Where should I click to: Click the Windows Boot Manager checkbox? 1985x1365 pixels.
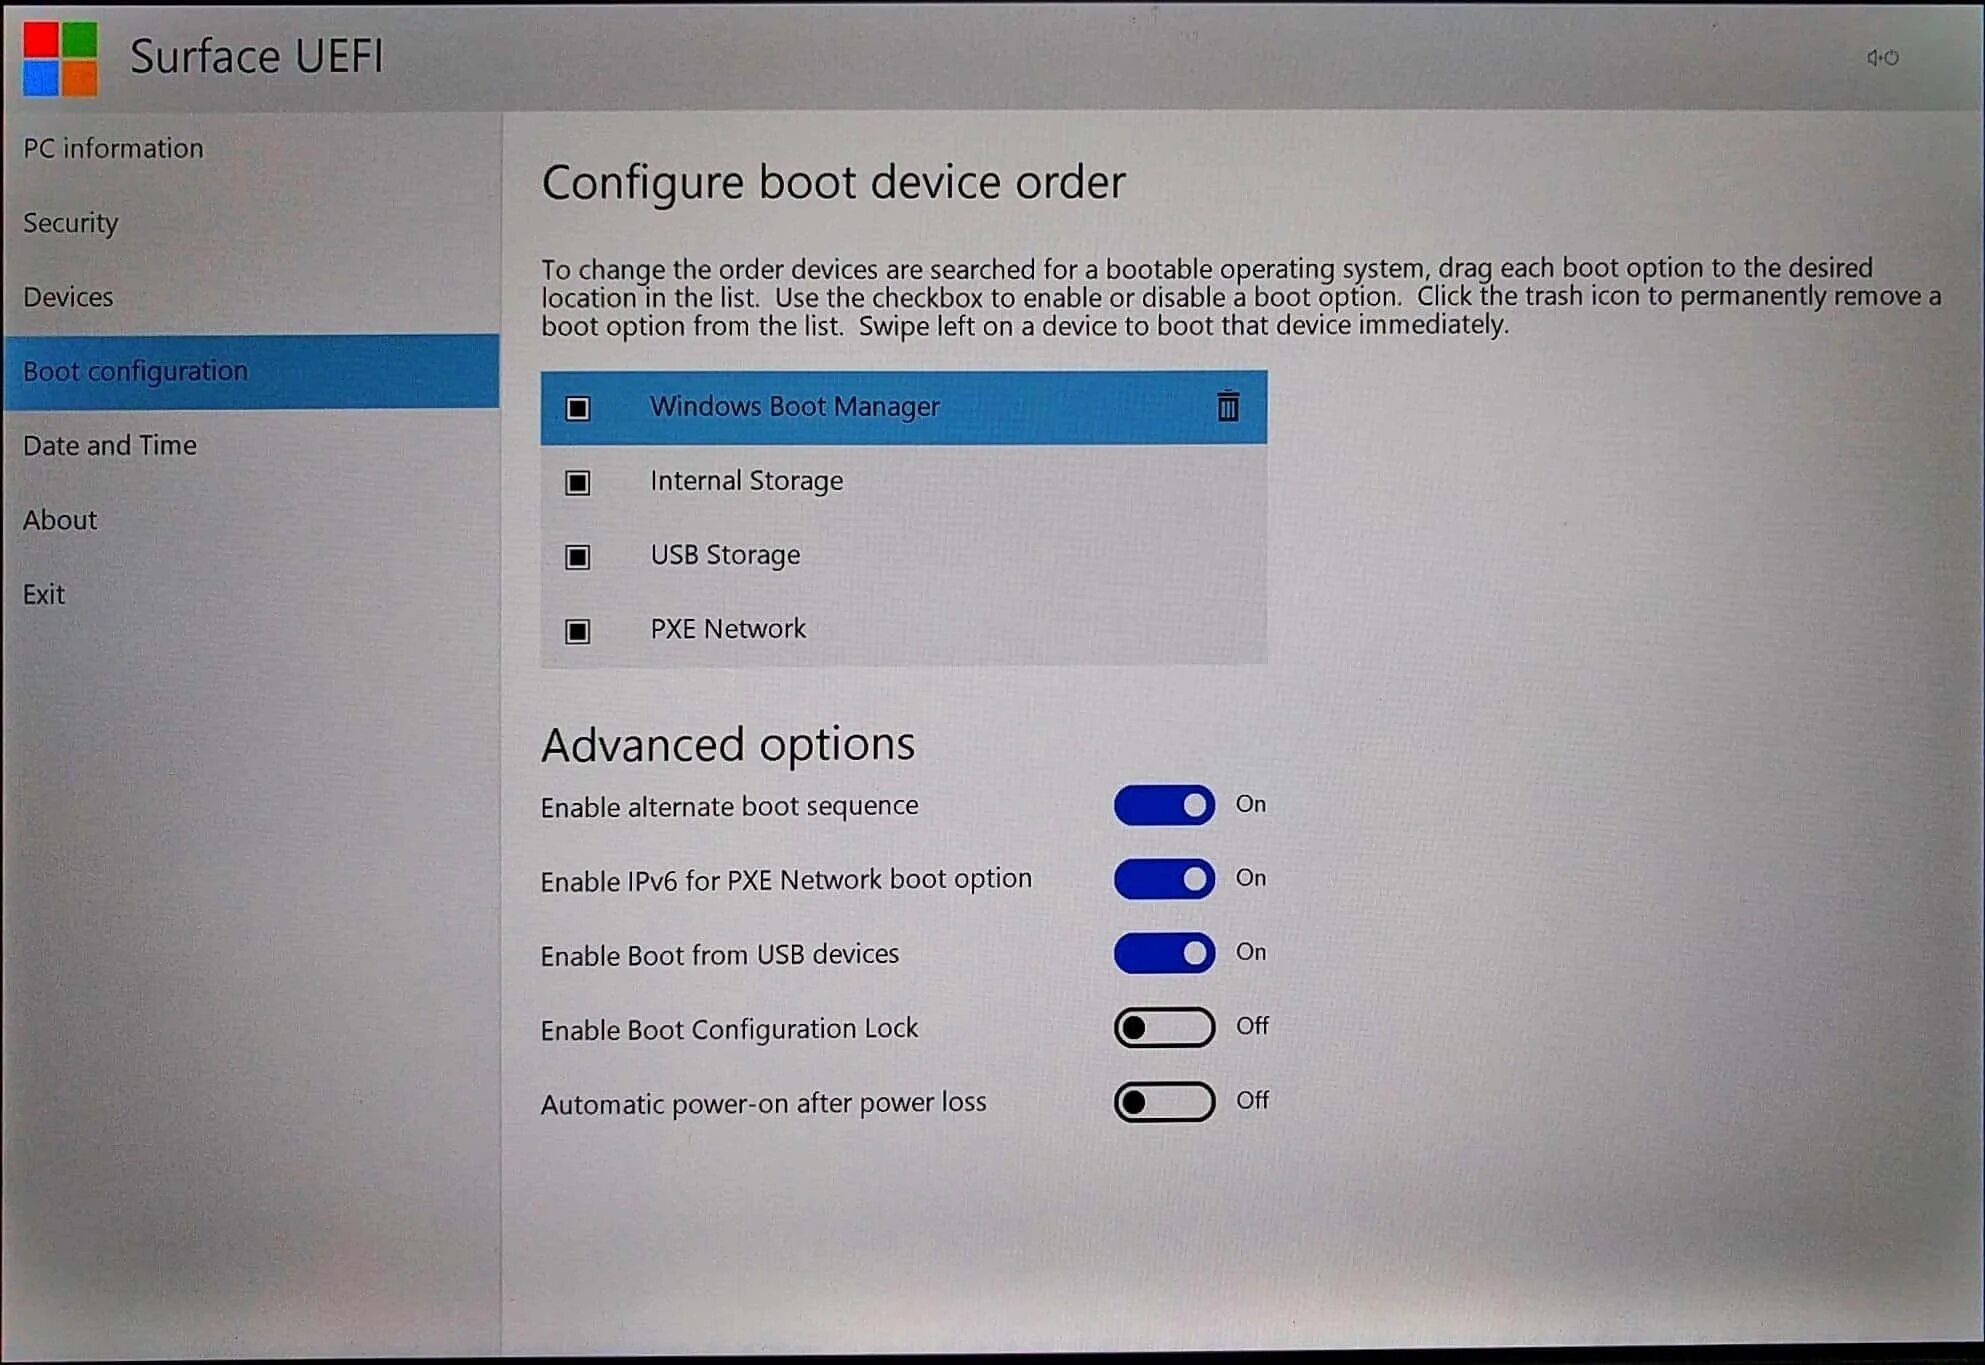579,406
